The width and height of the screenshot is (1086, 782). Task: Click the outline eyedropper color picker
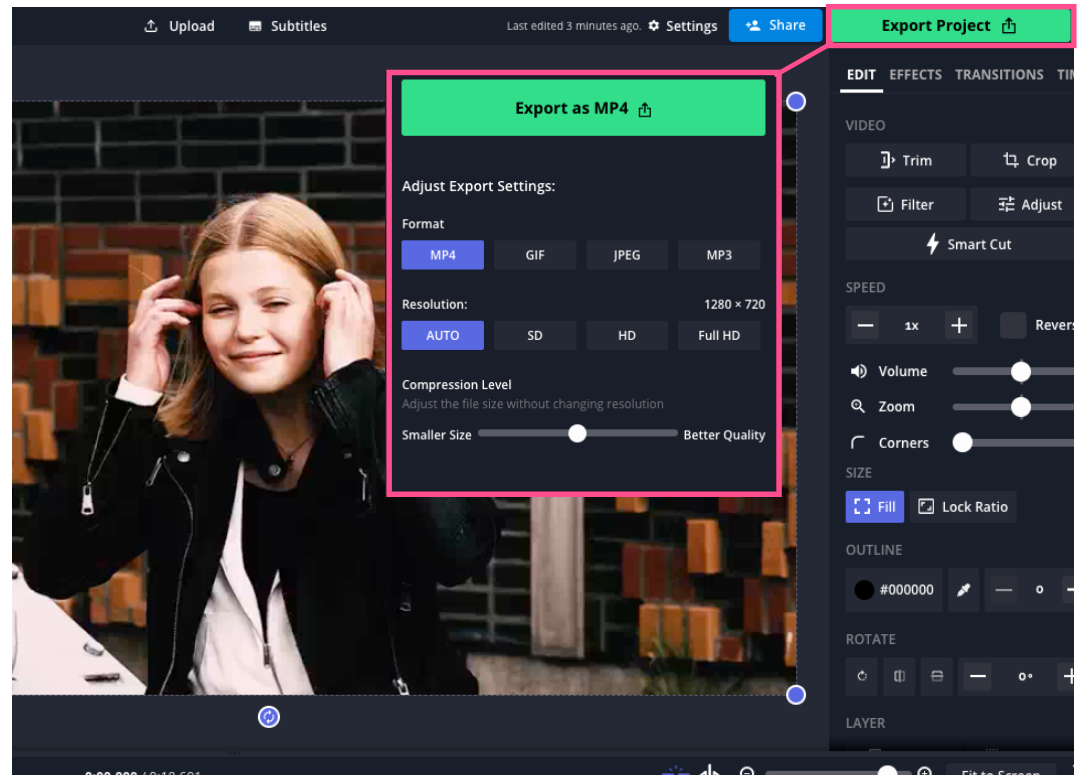pos(963,590)
